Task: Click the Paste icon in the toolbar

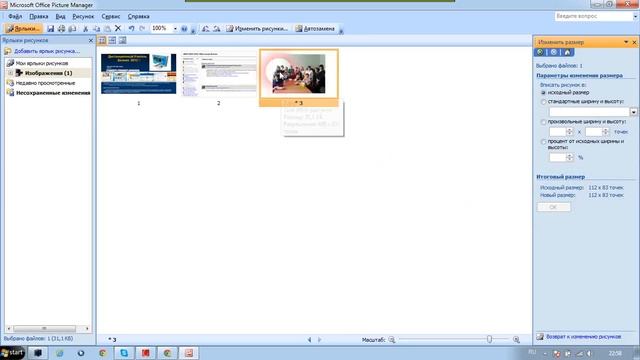Action: [x=107, y=29]
